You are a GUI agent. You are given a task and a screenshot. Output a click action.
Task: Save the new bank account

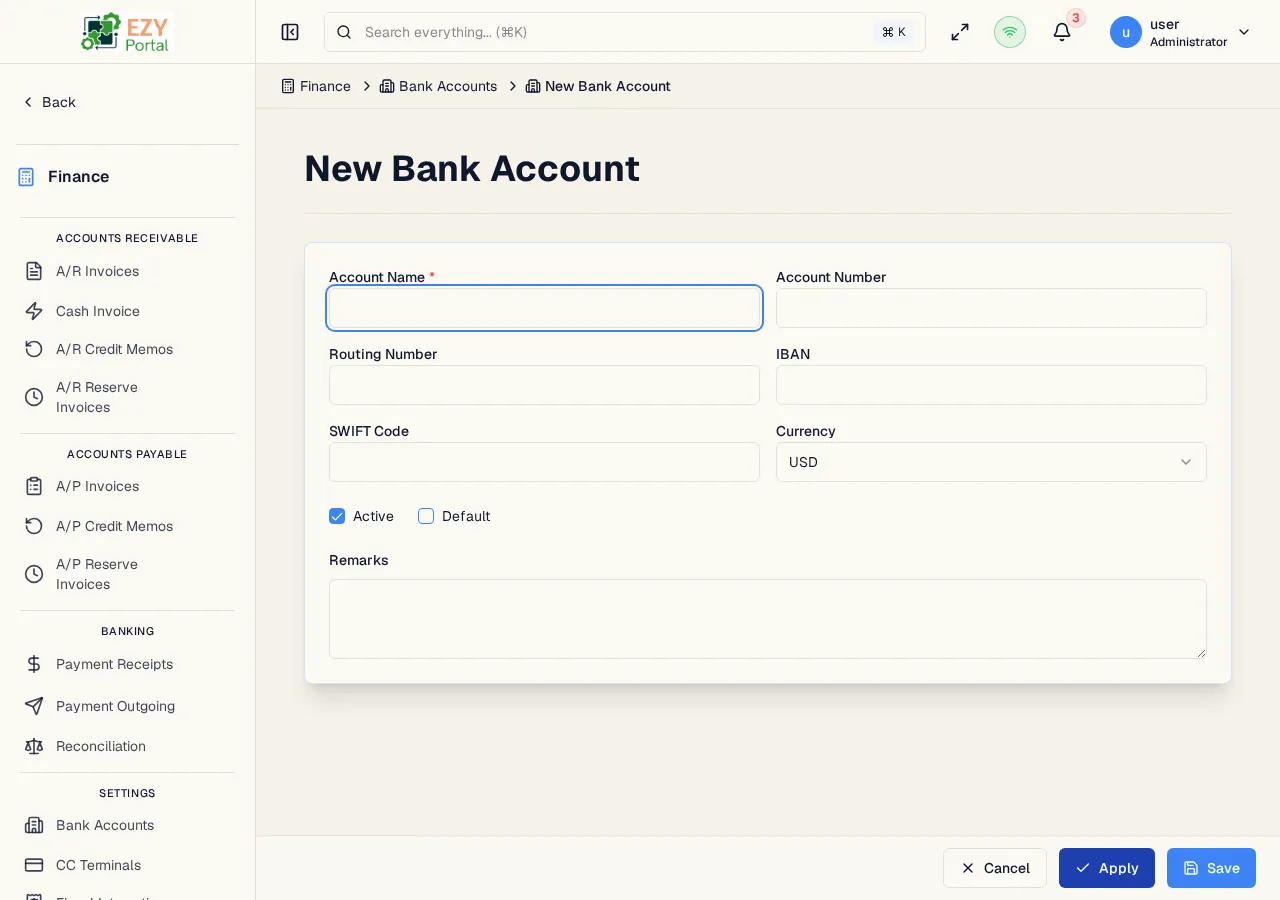click(x=1211, y=868)
